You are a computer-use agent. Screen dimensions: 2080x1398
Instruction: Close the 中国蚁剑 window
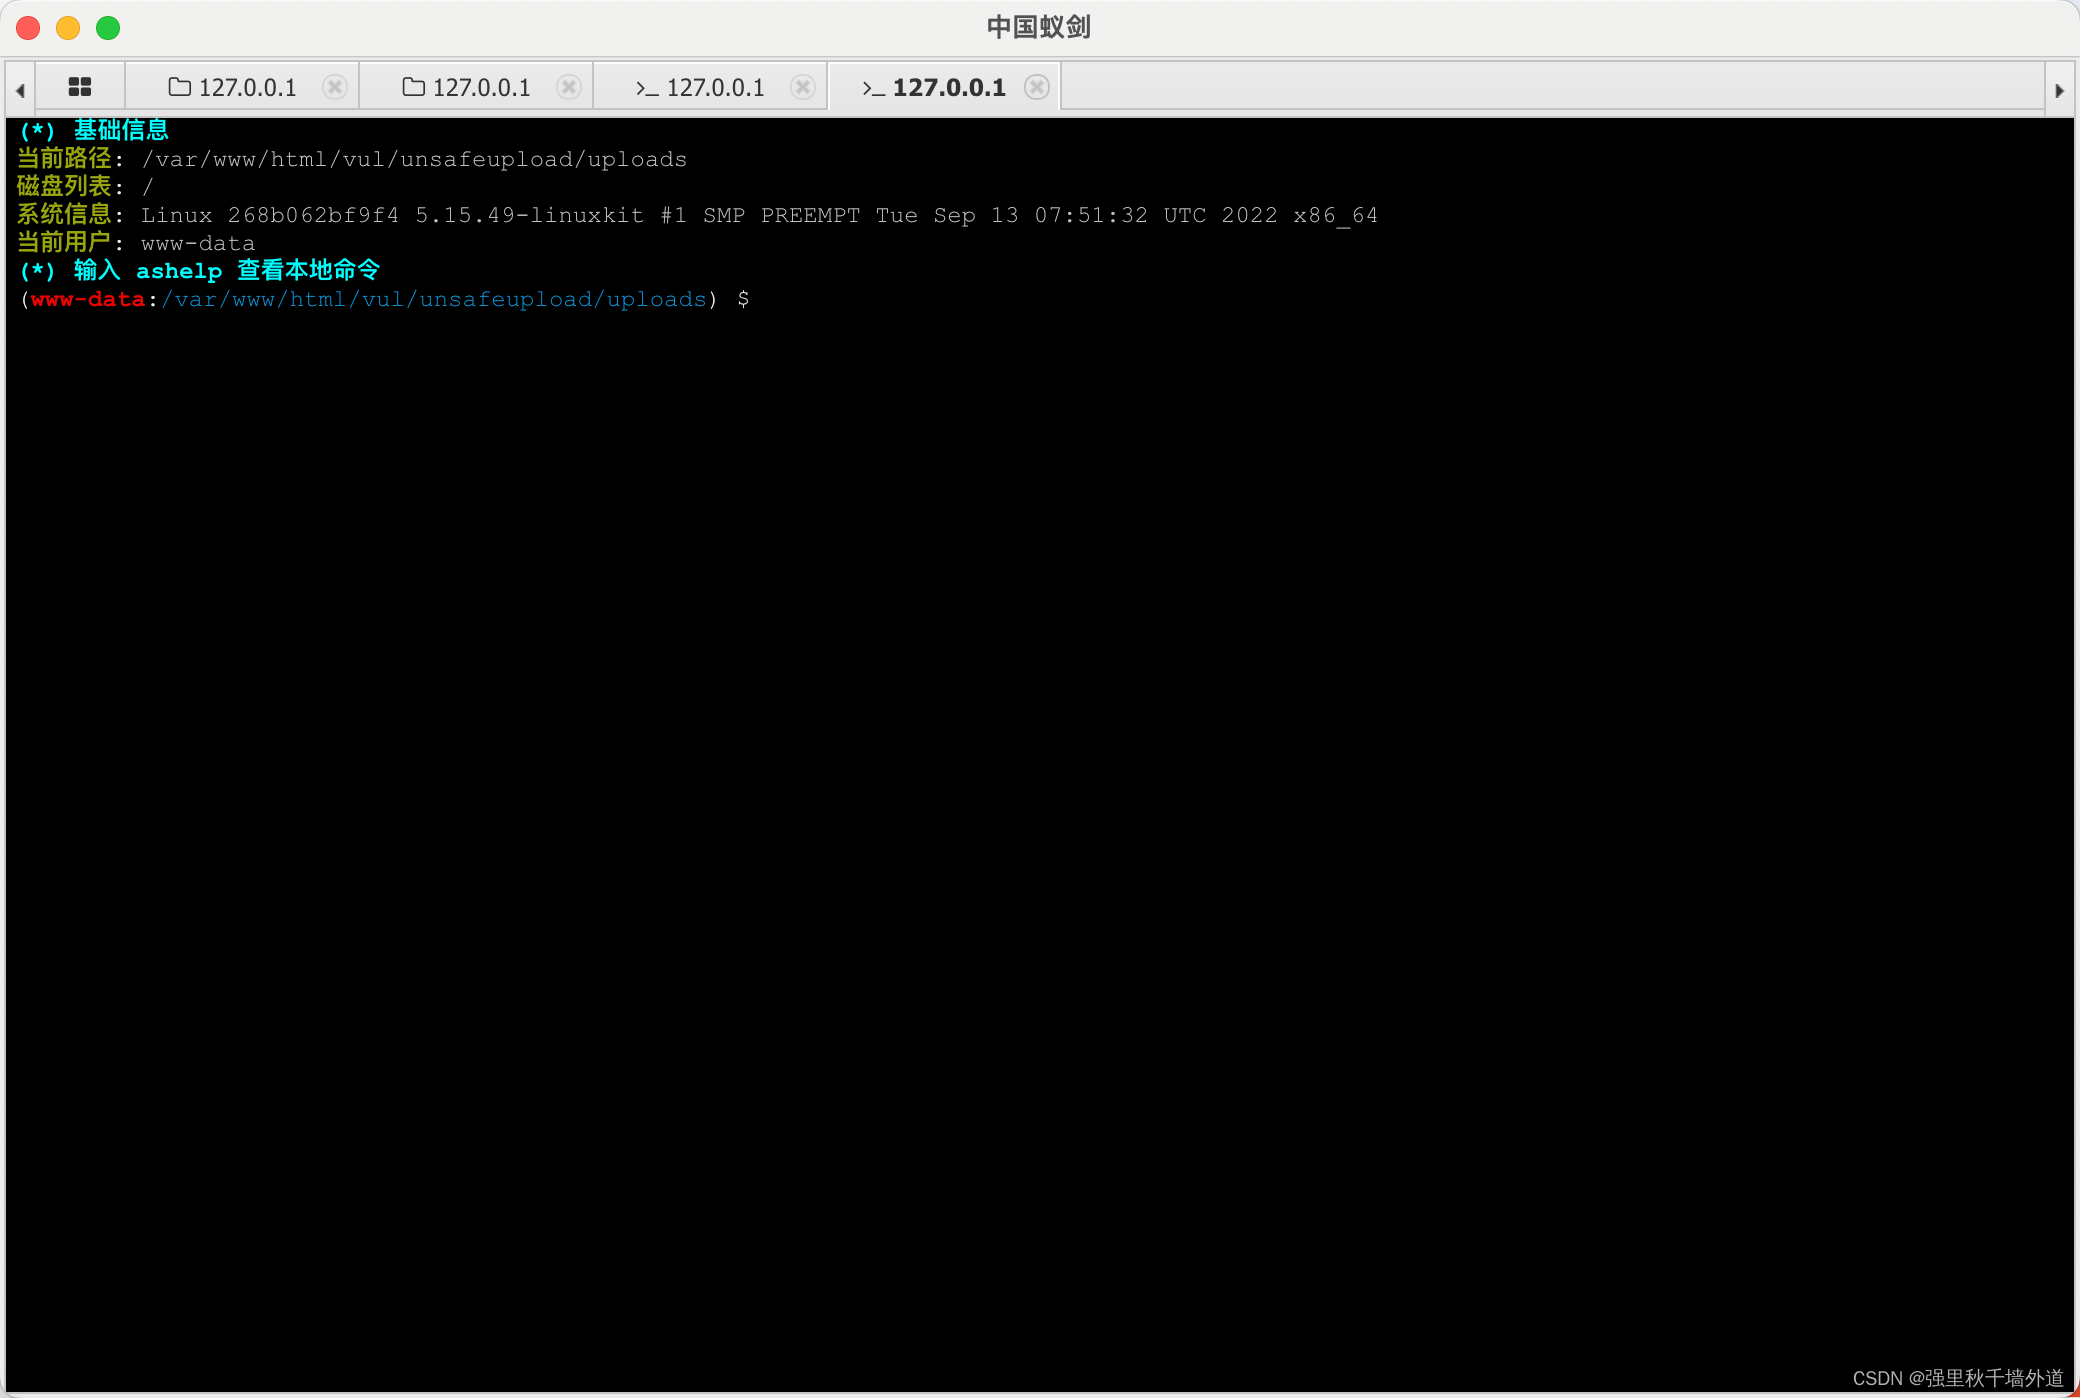coord(28,28)
